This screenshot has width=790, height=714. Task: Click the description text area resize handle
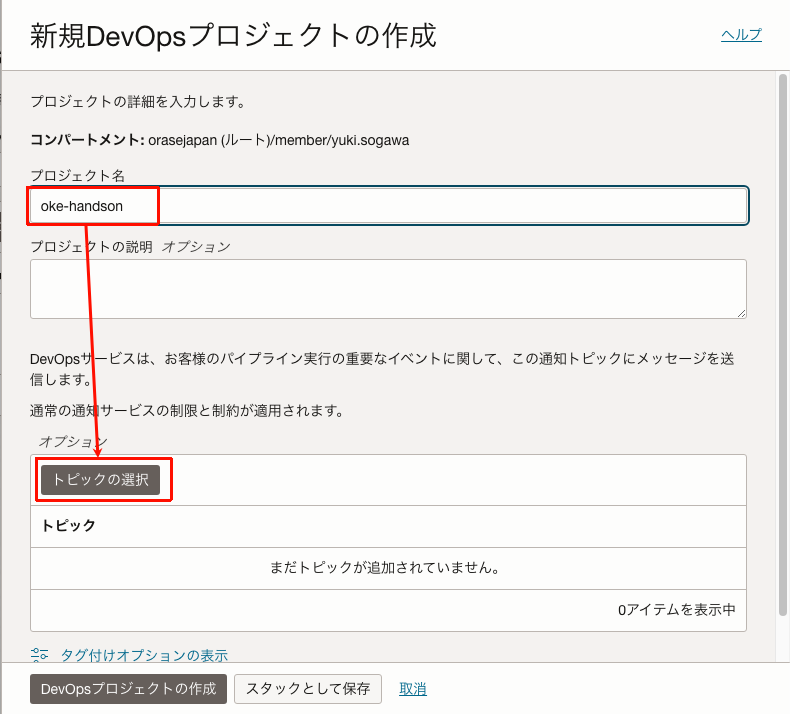pos(741,313)
